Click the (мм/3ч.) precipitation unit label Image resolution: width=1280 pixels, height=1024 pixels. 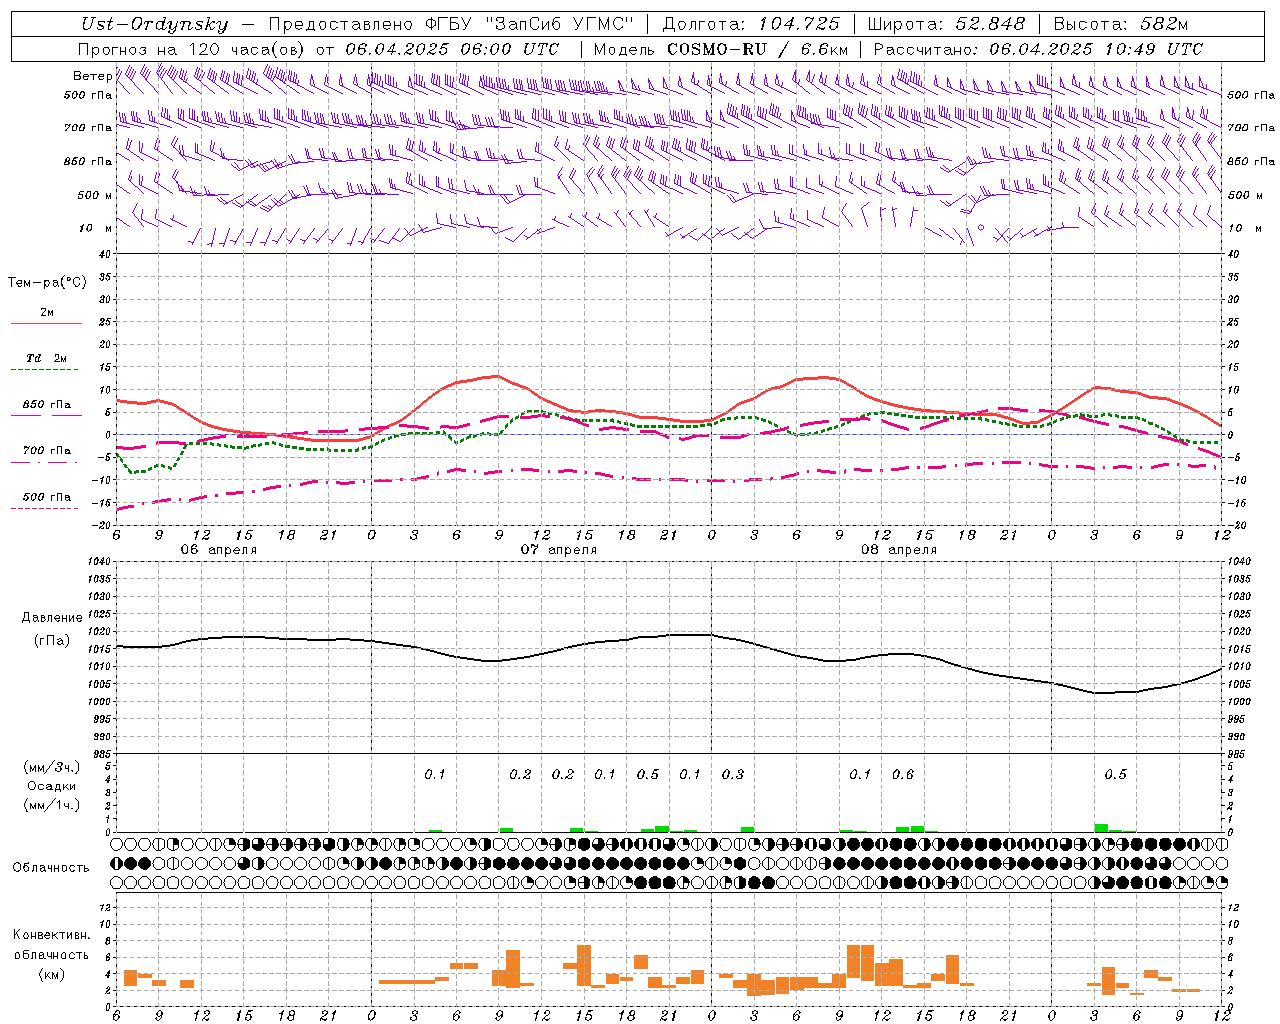(x=52, y=768)
